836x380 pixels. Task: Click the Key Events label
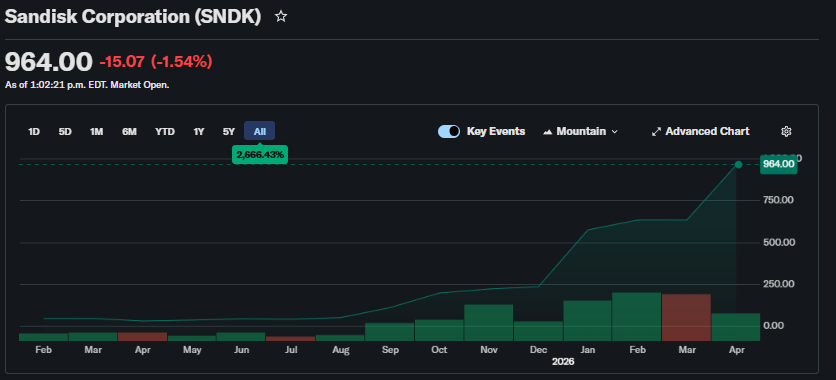point(496,131)
